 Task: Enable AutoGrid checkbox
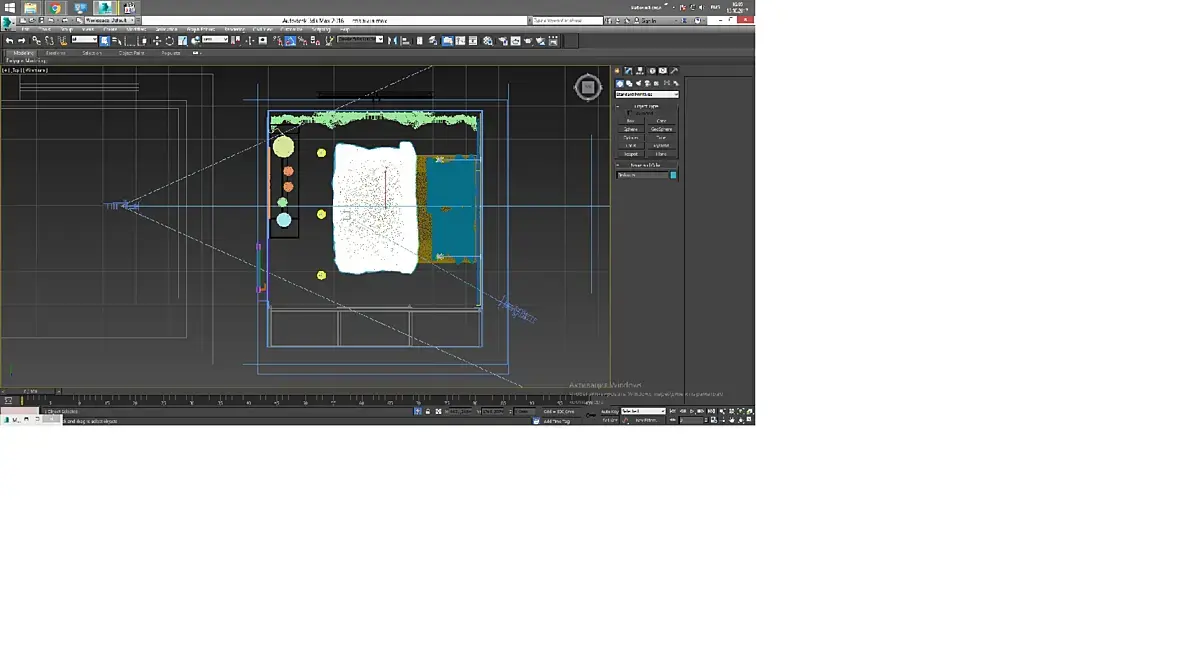tap(629, 113)
